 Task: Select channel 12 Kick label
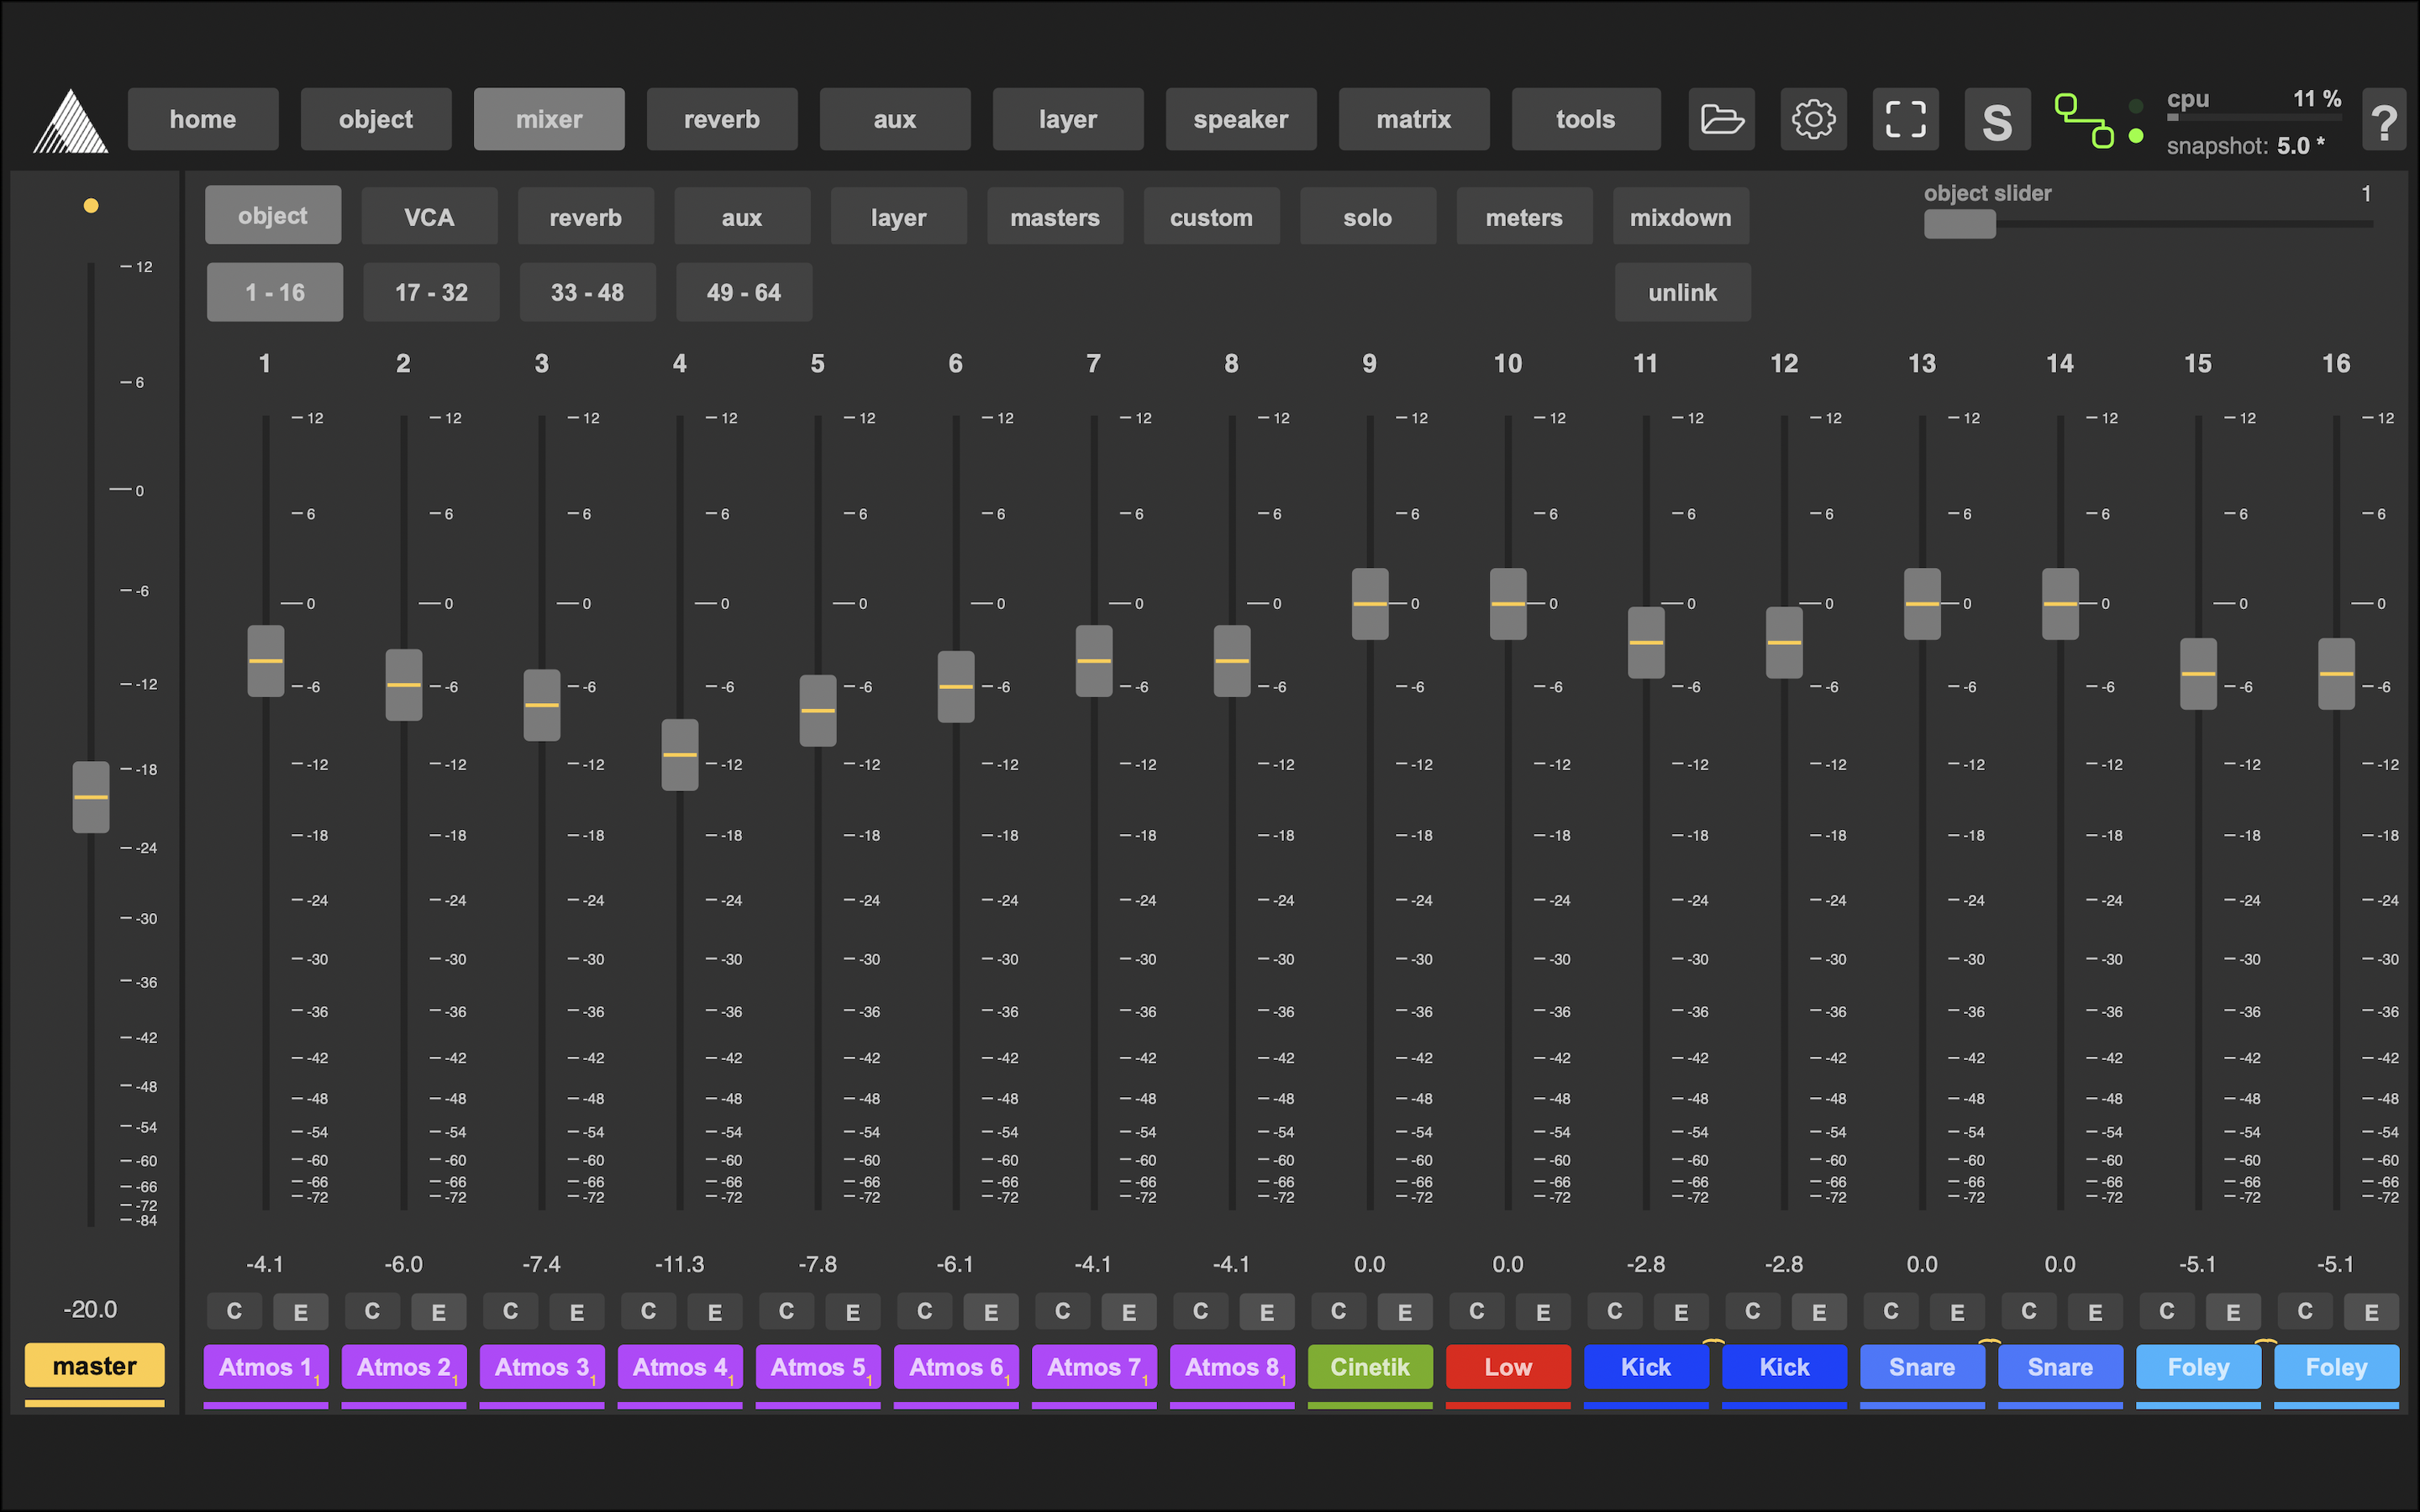click(x=1784, y=1366)
